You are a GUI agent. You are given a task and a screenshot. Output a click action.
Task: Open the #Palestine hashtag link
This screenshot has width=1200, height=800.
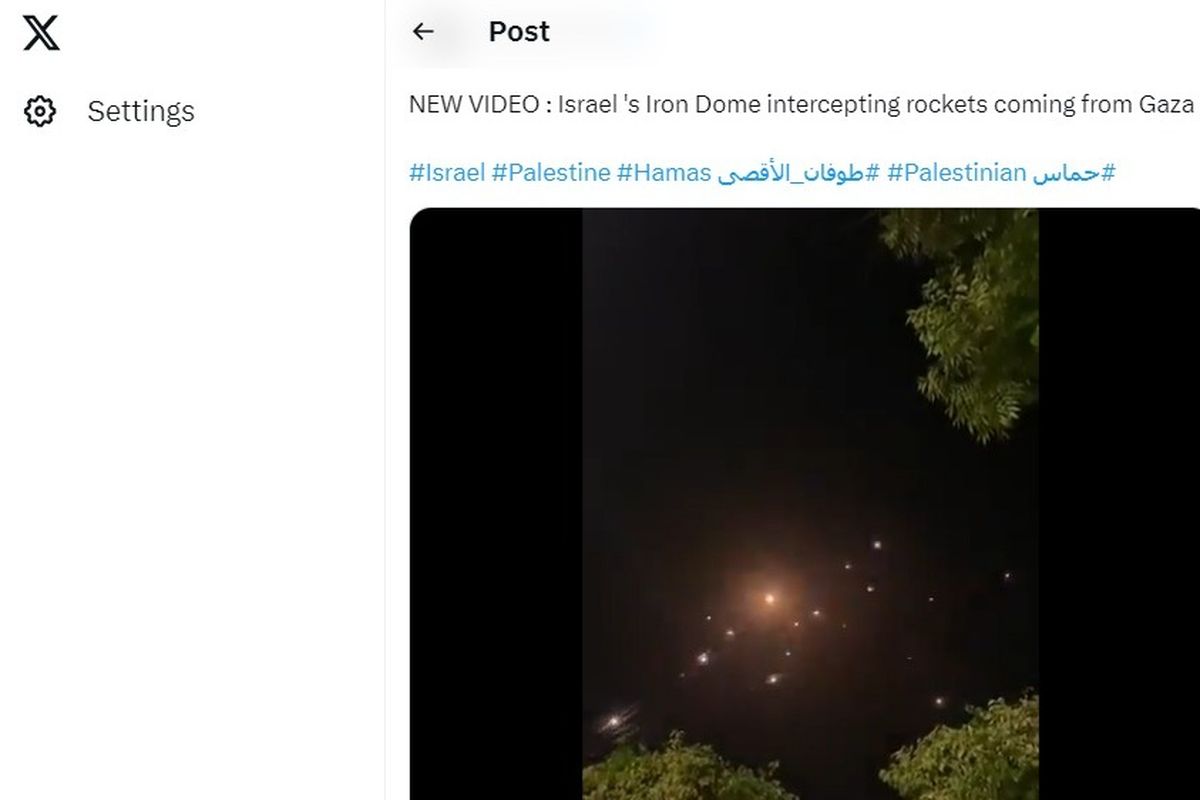tap(550, 173)
